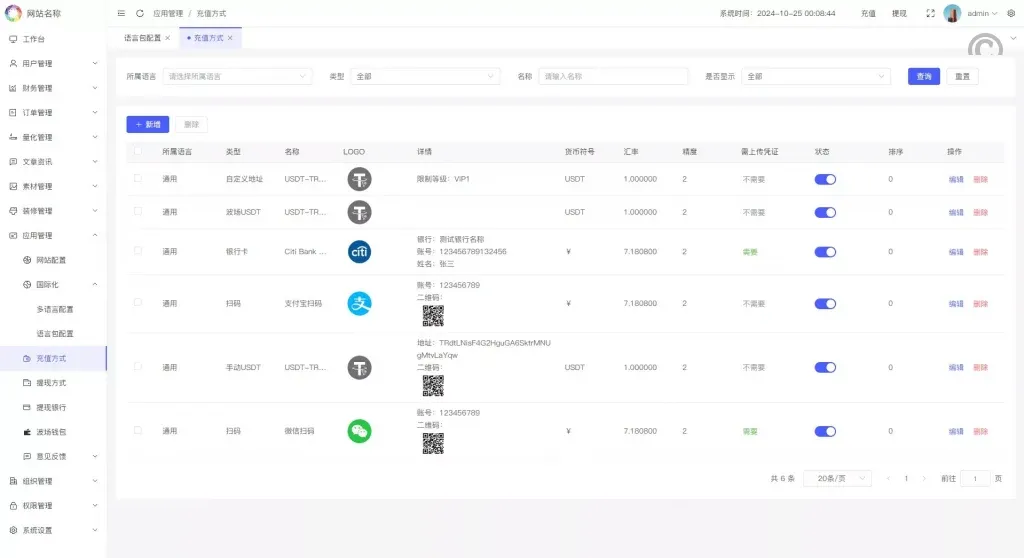This screenshot has width=1024, height=558.
Task: Click the hamburger menu collapse icon
Action: tap(121, 14)
